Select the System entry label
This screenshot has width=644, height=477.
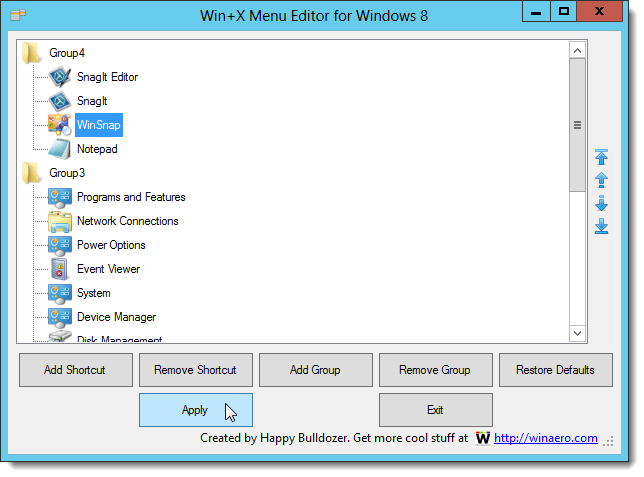[94, 293]
